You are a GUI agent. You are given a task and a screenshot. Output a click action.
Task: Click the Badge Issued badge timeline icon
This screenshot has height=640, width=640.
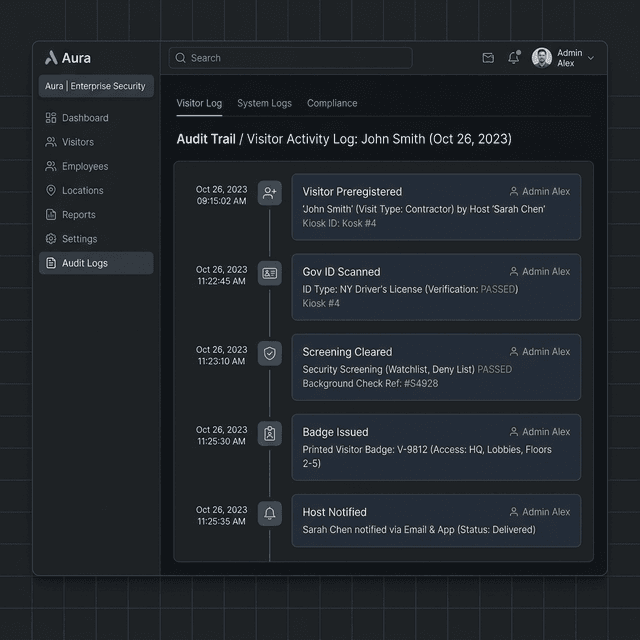click(269, 433)
